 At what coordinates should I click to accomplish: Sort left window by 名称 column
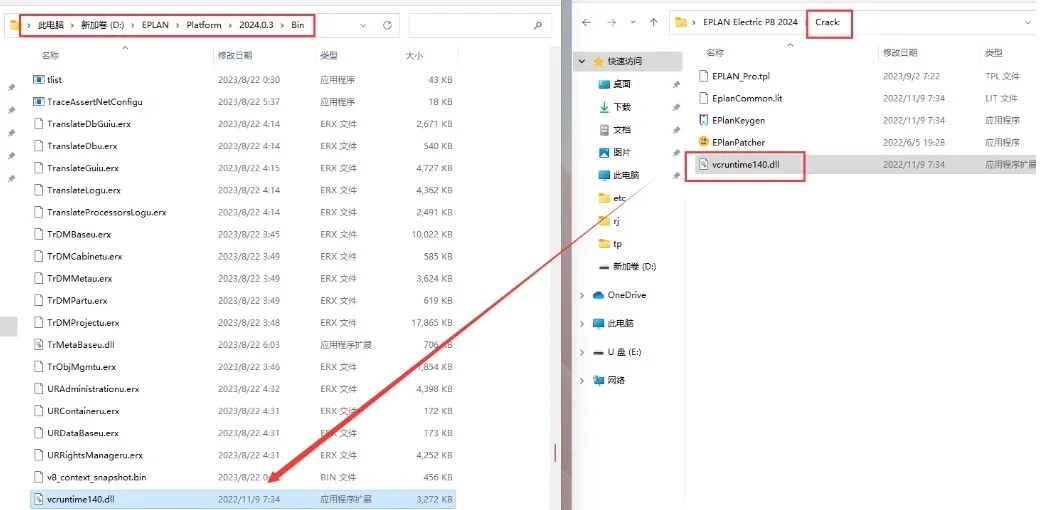click(51, 56)
